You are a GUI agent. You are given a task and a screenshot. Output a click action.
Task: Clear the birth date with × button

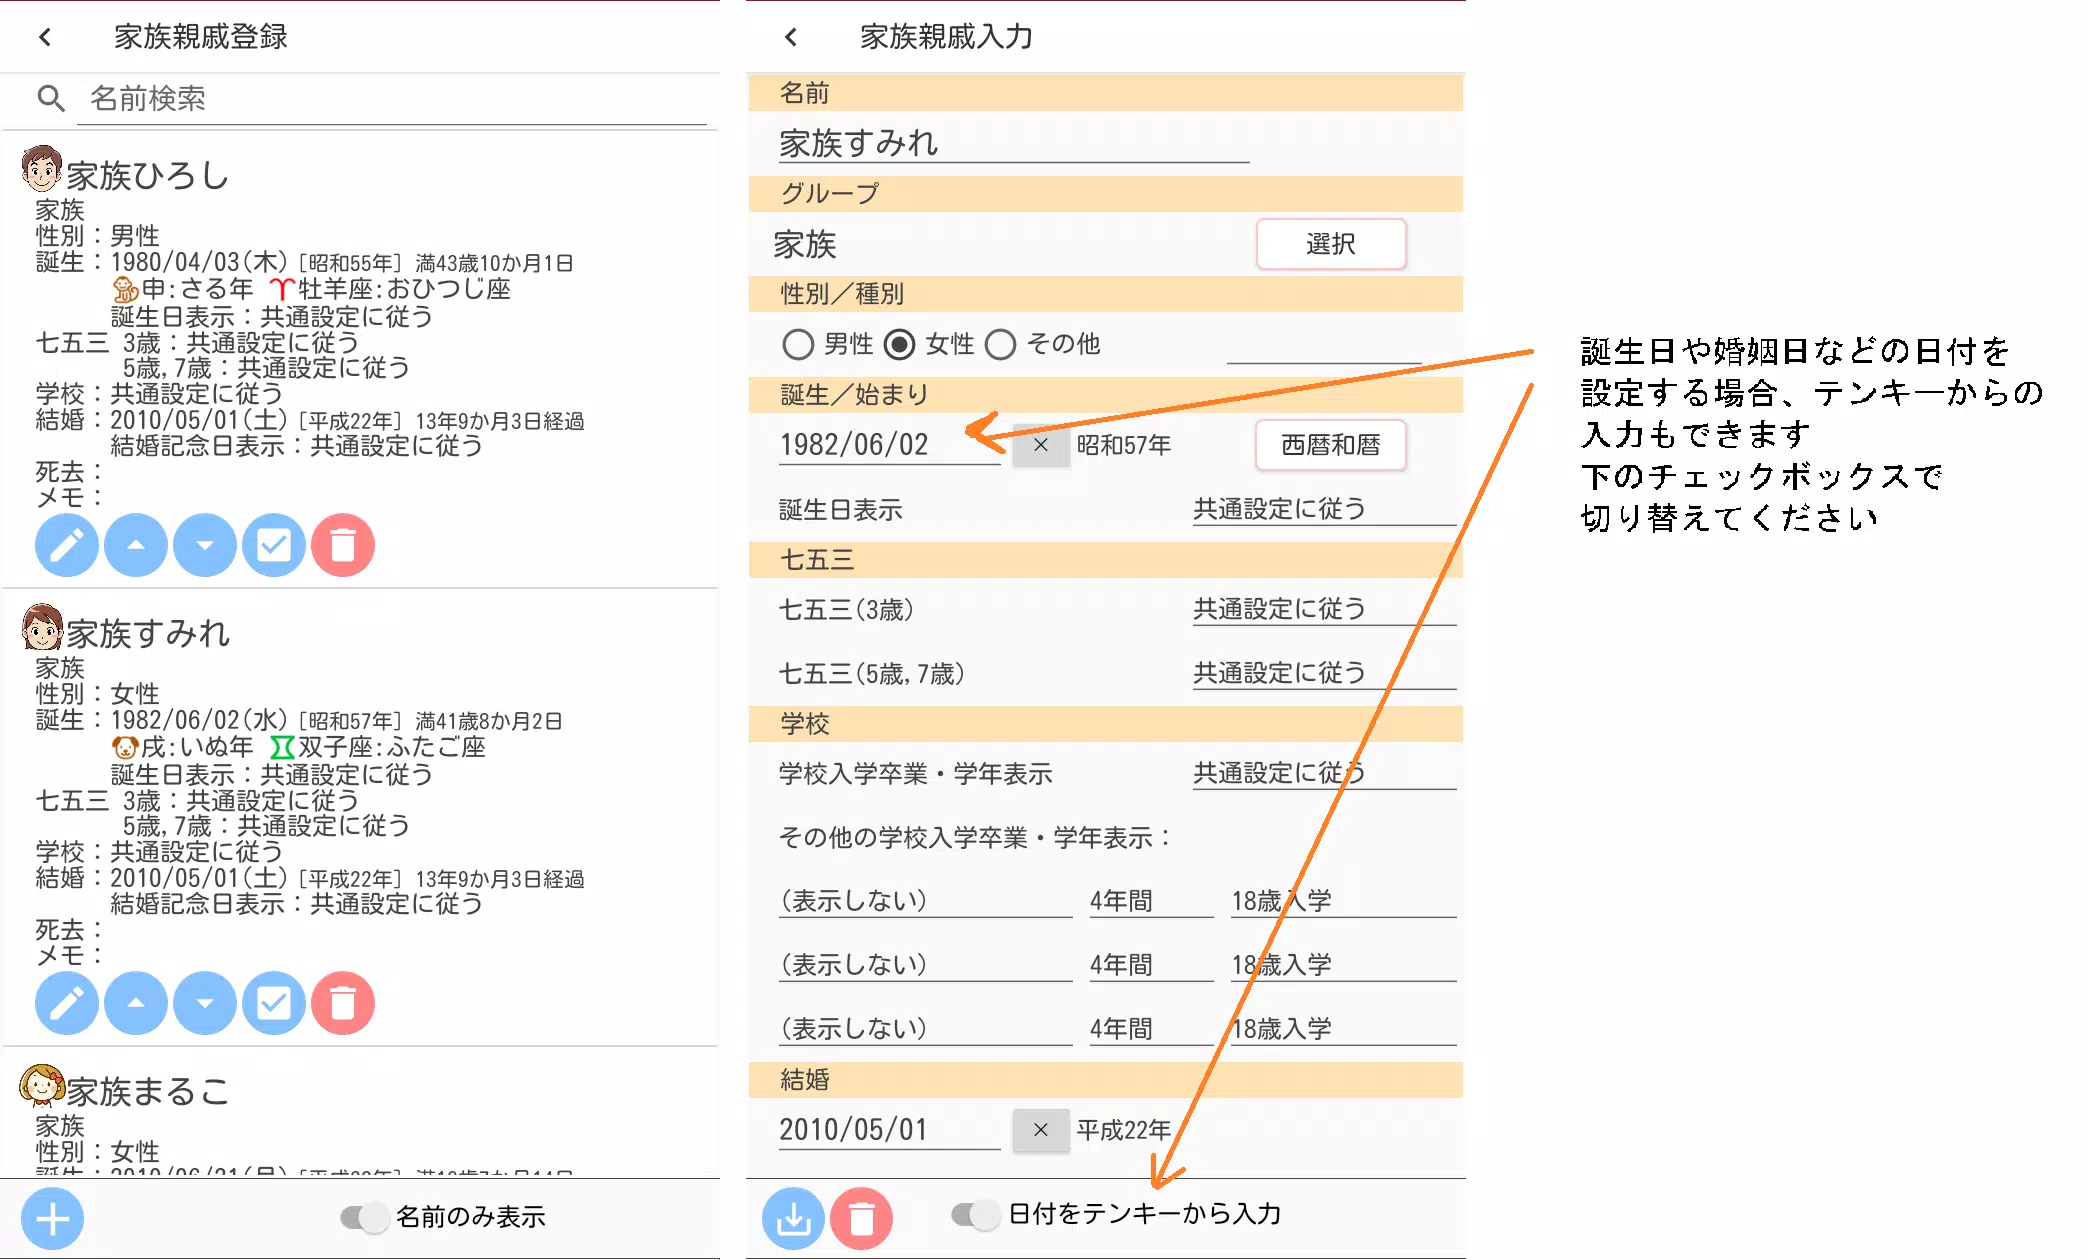(1040, 445)
